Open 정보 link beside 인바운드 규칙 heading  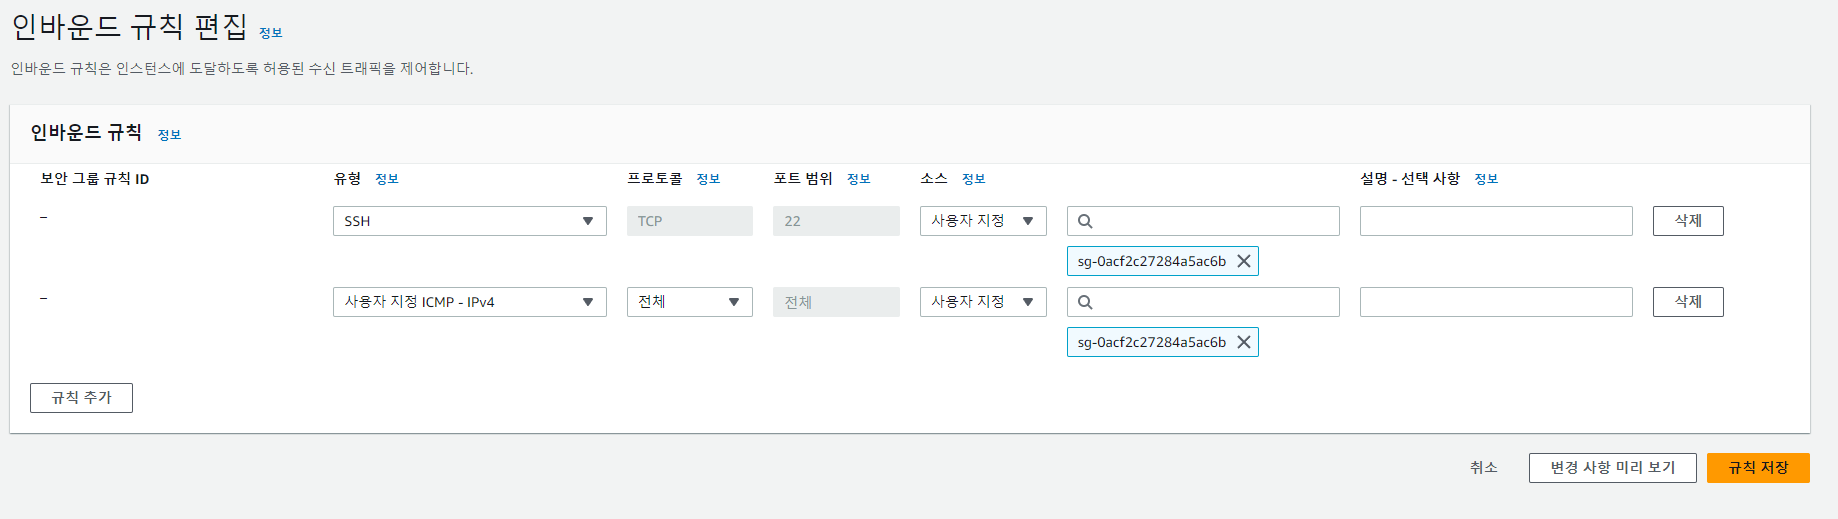point(169,135)
